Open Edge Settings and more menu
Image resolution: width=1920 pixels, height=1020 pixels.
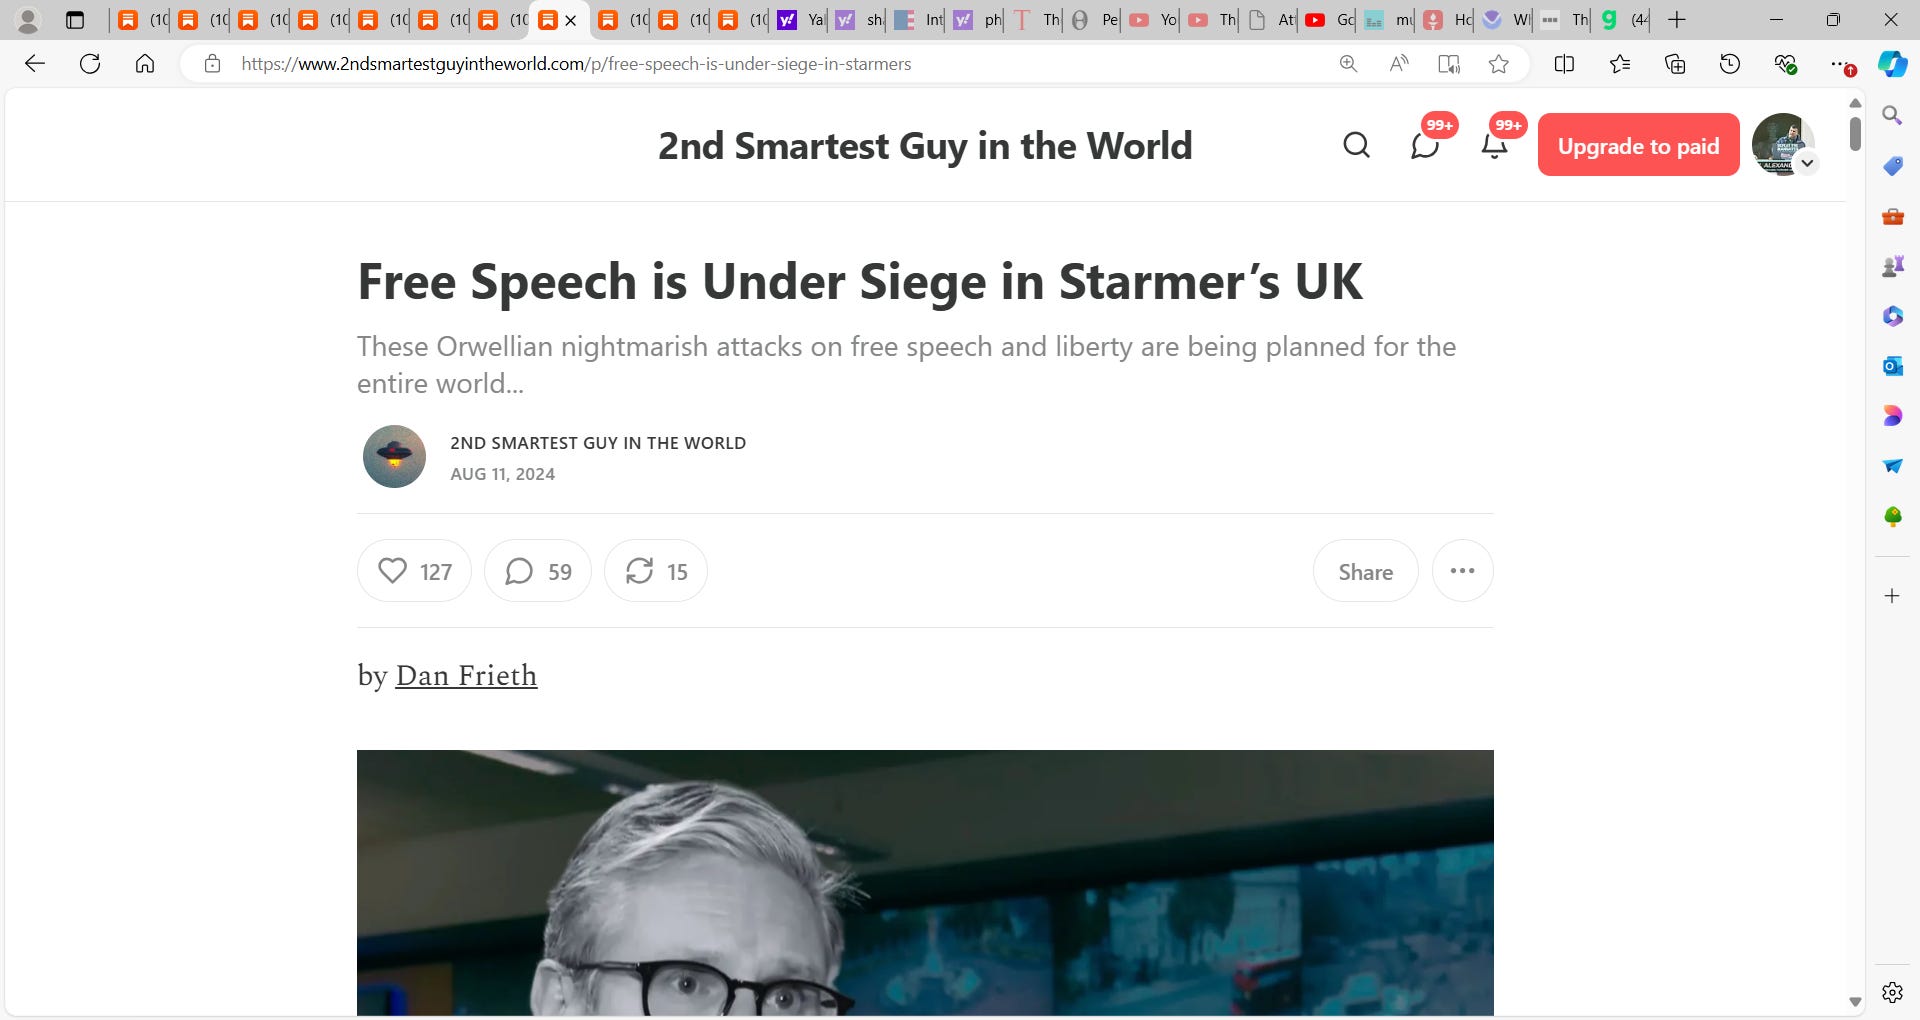click(x=1840, y=64)
